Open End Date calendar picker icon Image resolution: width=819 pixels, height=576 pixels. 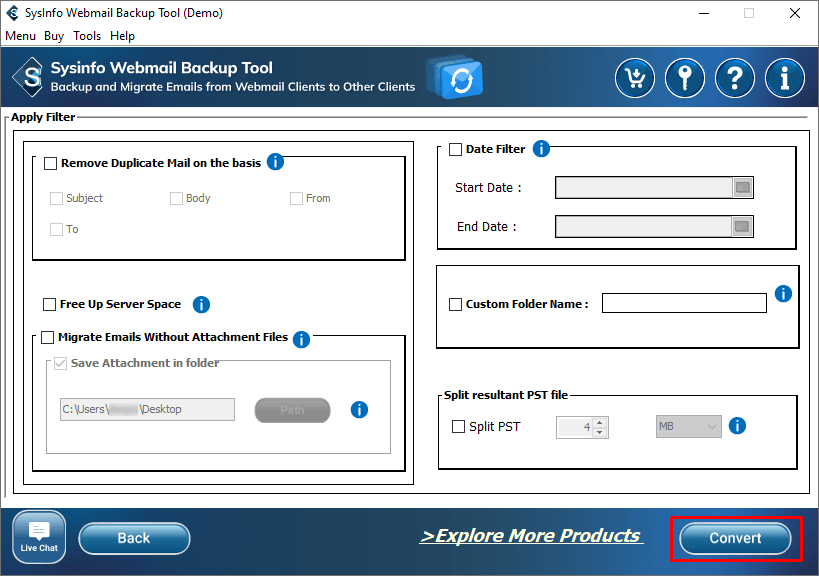(742, 227)
